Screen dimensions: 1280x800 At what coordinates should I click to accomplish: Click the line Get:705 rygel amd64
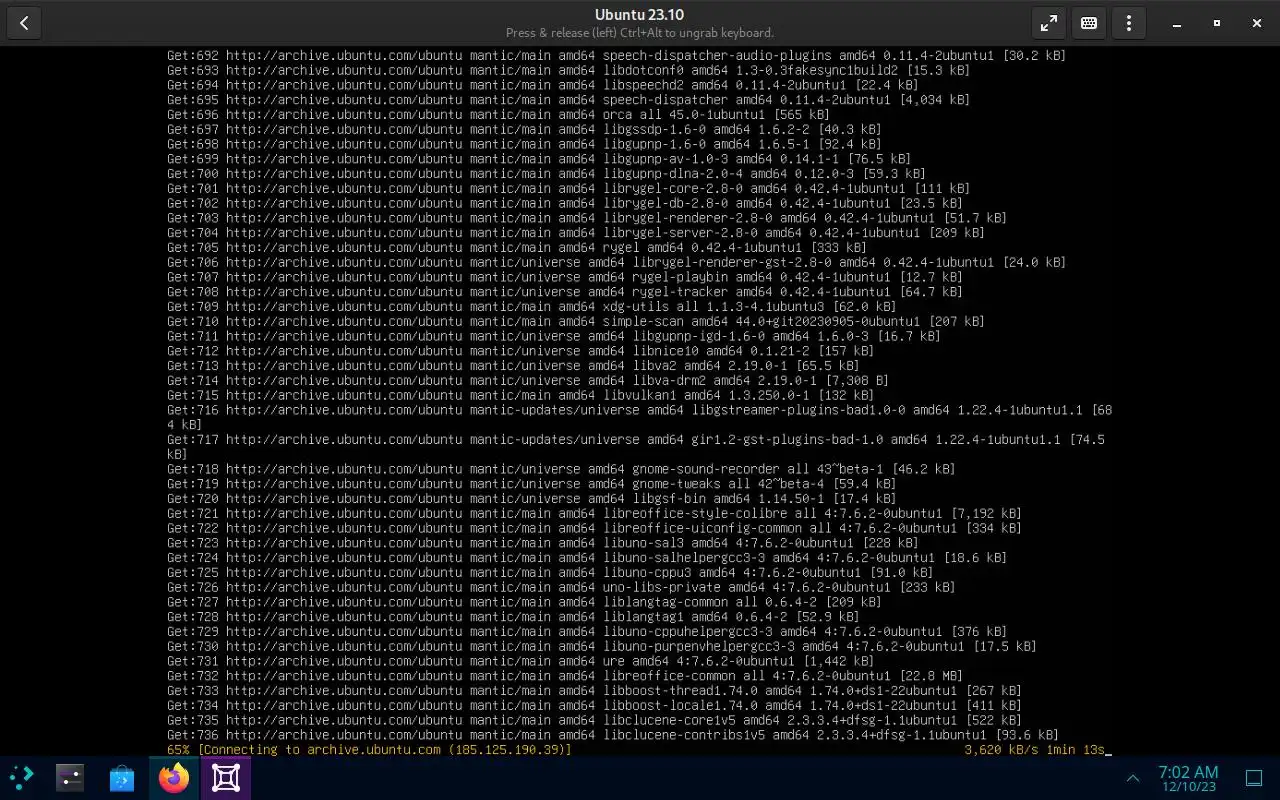pos(517,247)
